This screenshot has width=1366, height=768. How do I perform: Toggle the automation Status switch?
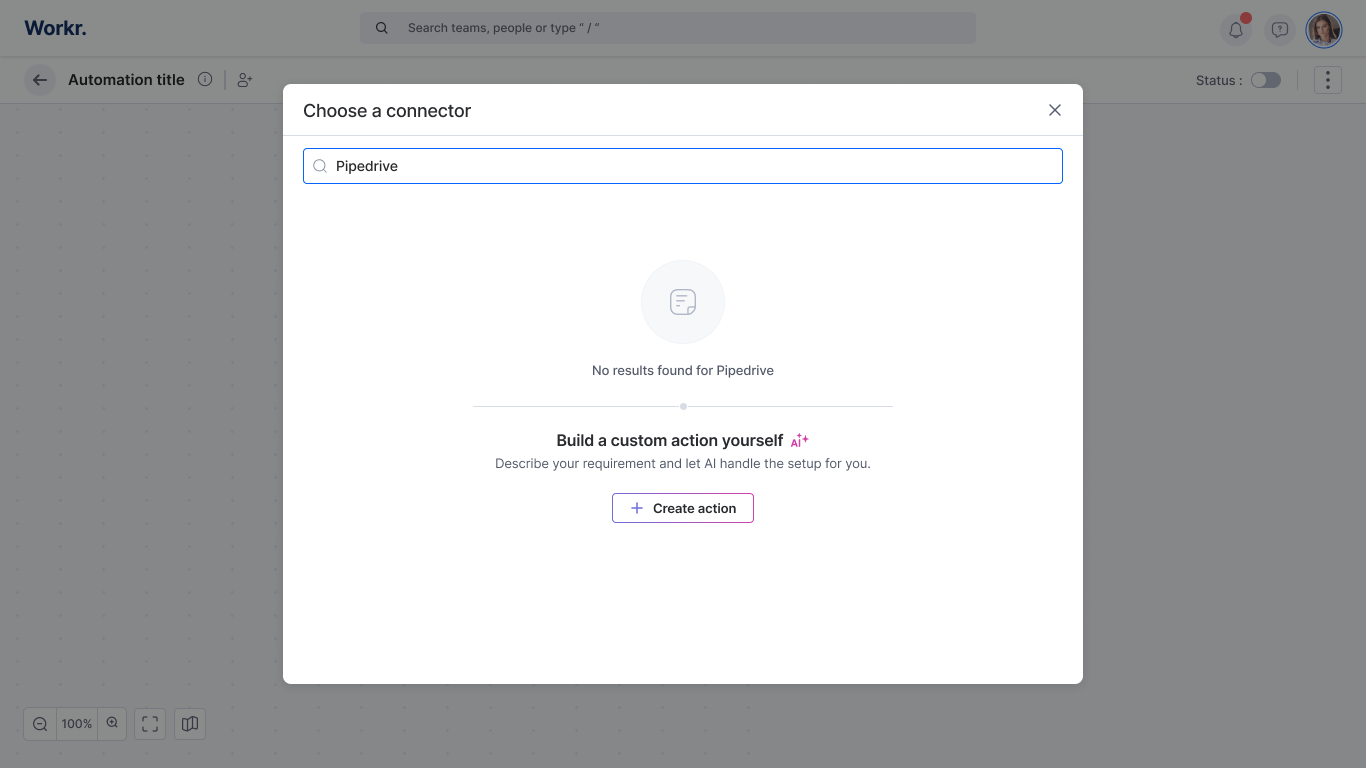click(1265, 80)
